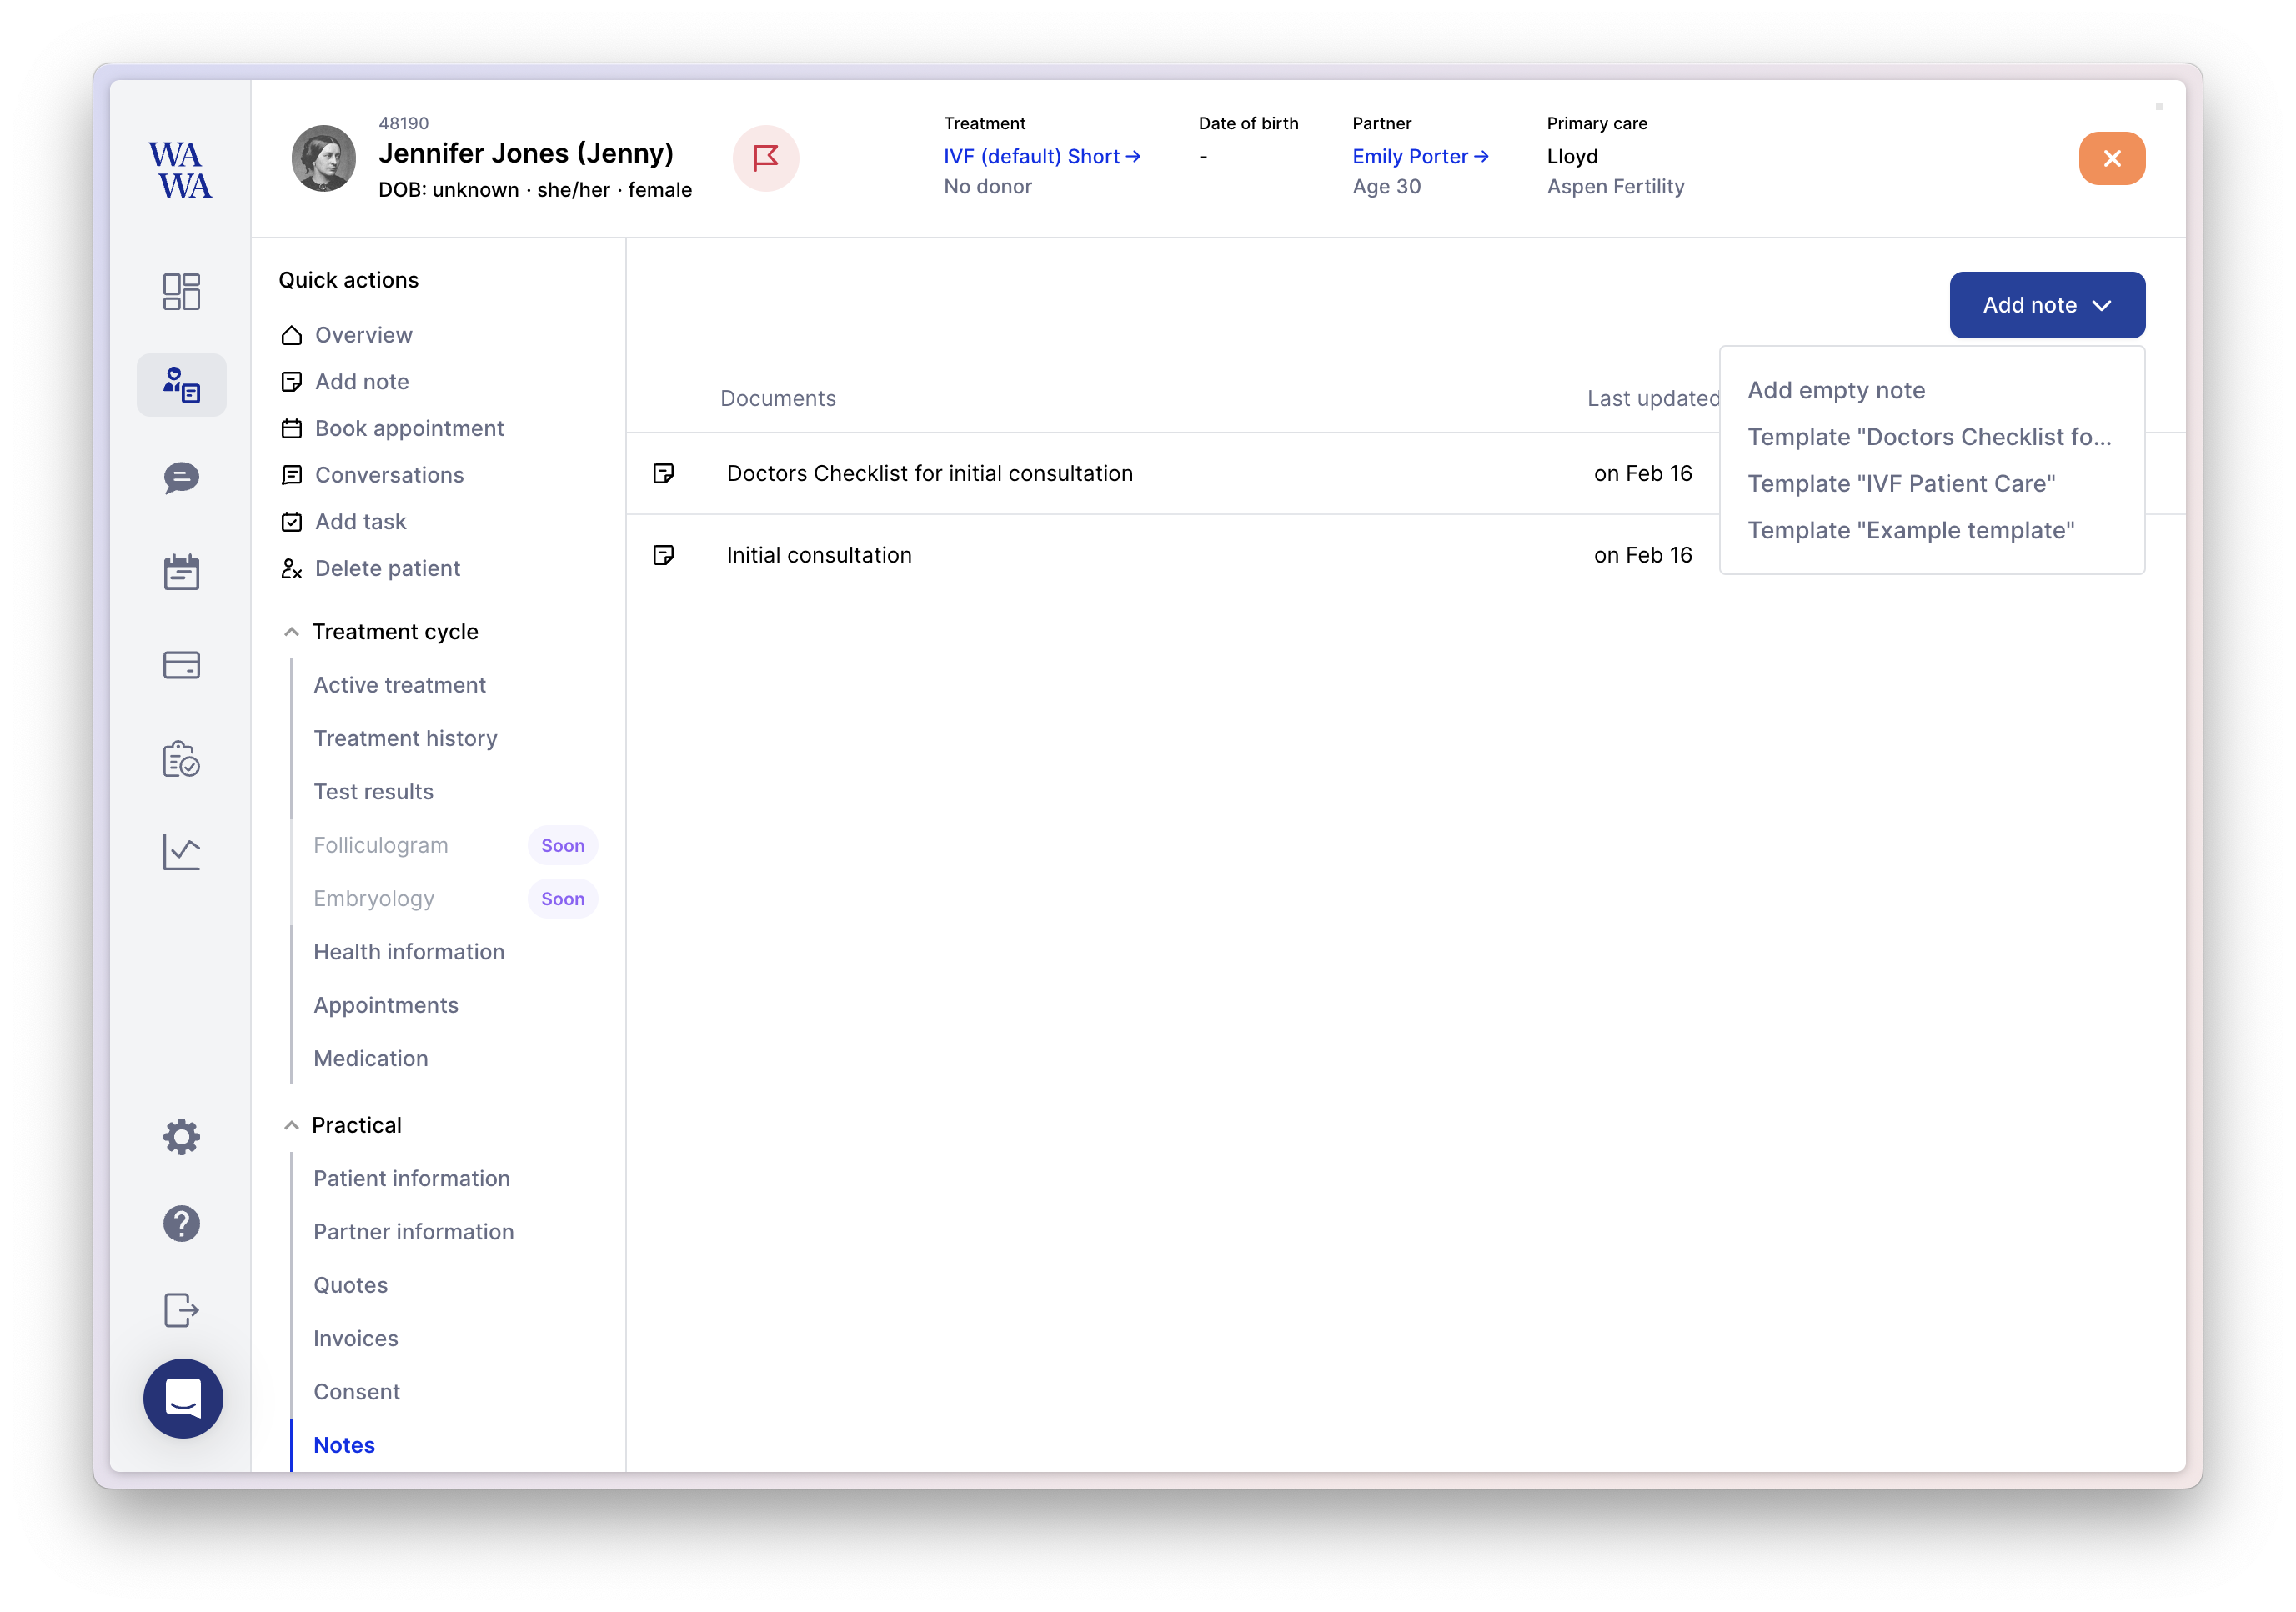Open the chat messages sidebar icon
Screen dimensions: 2296x1612
tap(181, 478)
